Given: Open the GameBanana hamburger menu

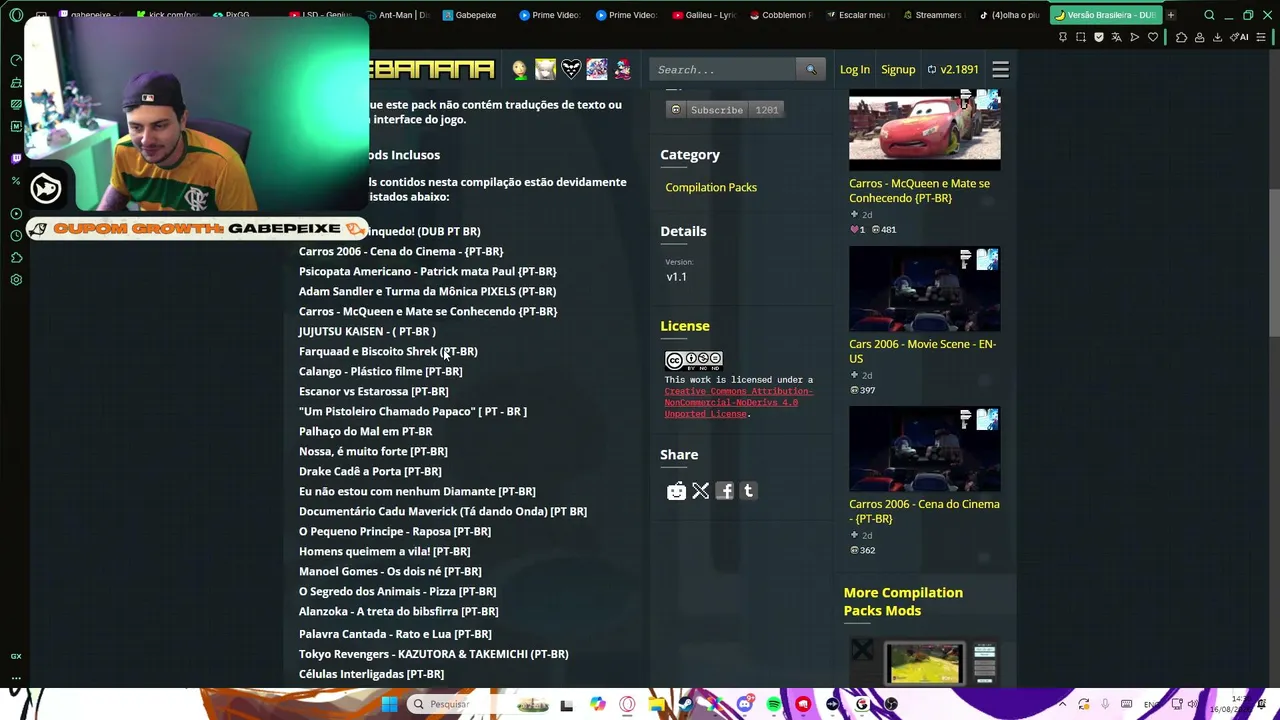Looking at the screenshot, I should click(1000, 70).
